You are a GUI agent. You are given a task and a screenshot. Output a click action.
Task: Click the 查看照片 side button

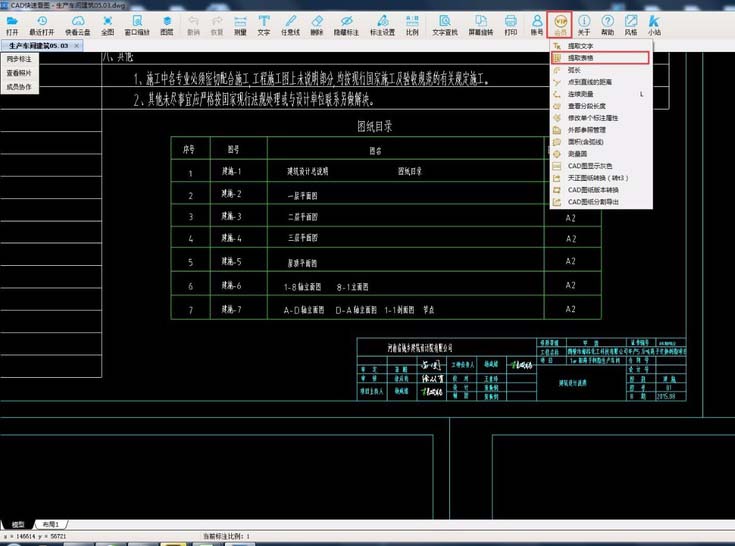[19, 73]
